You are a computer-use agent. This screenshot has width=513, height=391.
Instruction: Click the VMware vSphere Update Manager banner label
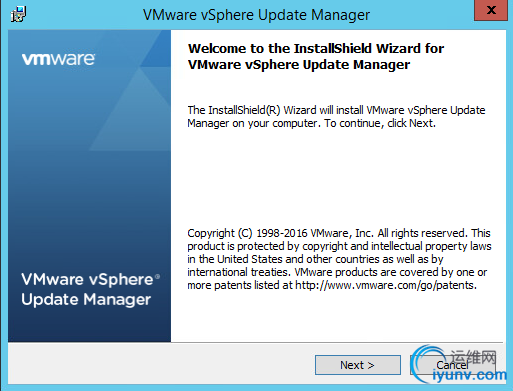(90, 289)
